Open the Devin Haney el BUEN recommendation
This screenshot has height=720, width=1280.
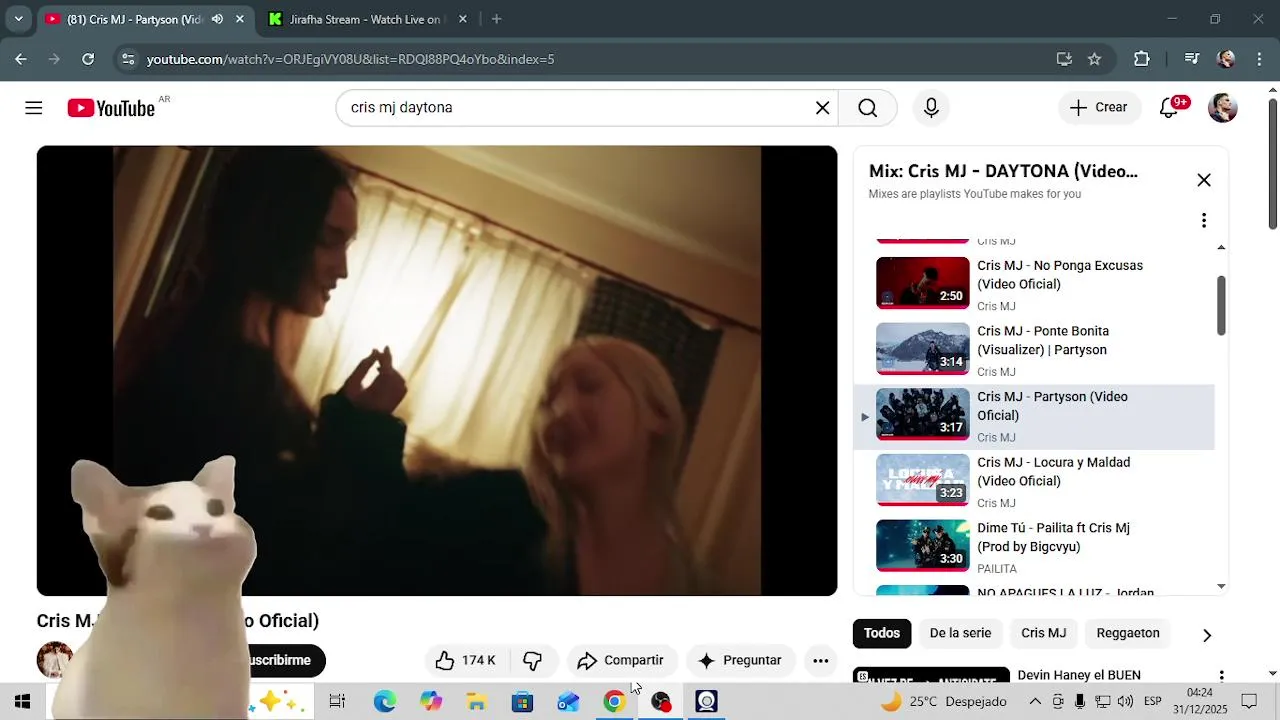(x=1079, y=675)
